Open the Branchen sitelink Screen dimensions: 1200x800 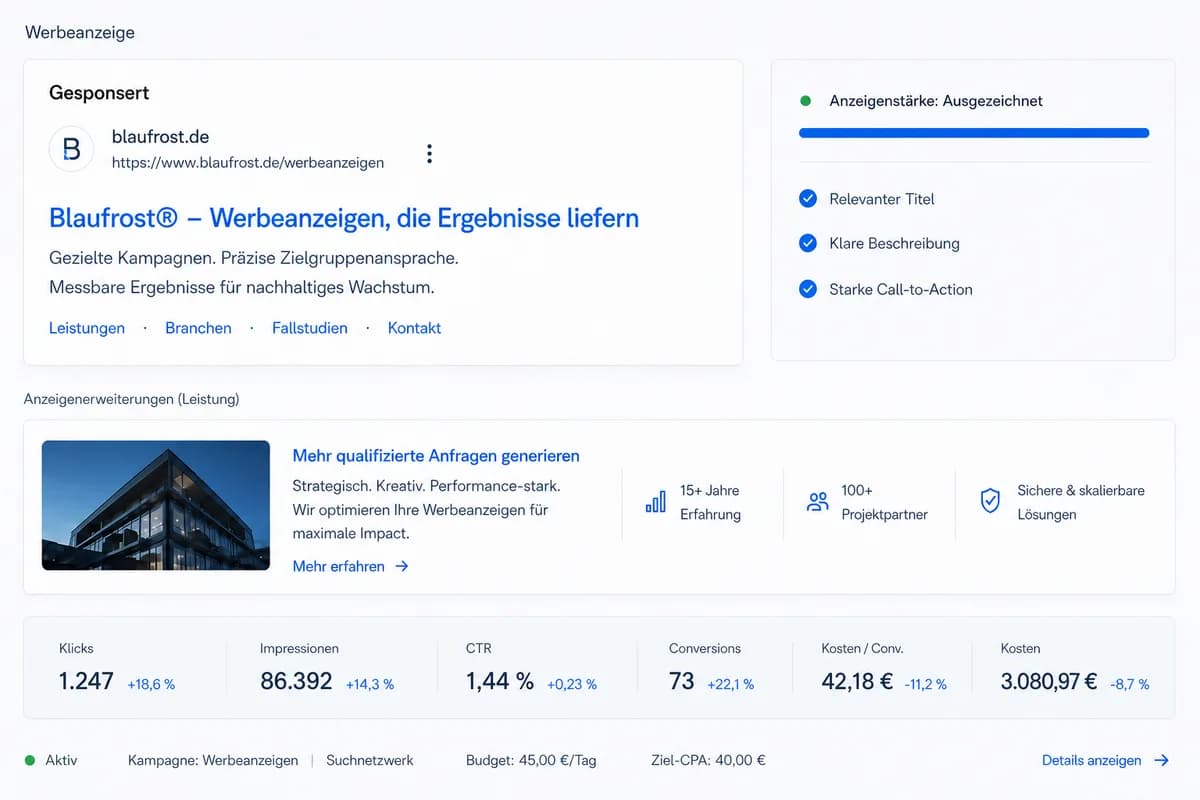pyautogui.click(x=198, y=328)
